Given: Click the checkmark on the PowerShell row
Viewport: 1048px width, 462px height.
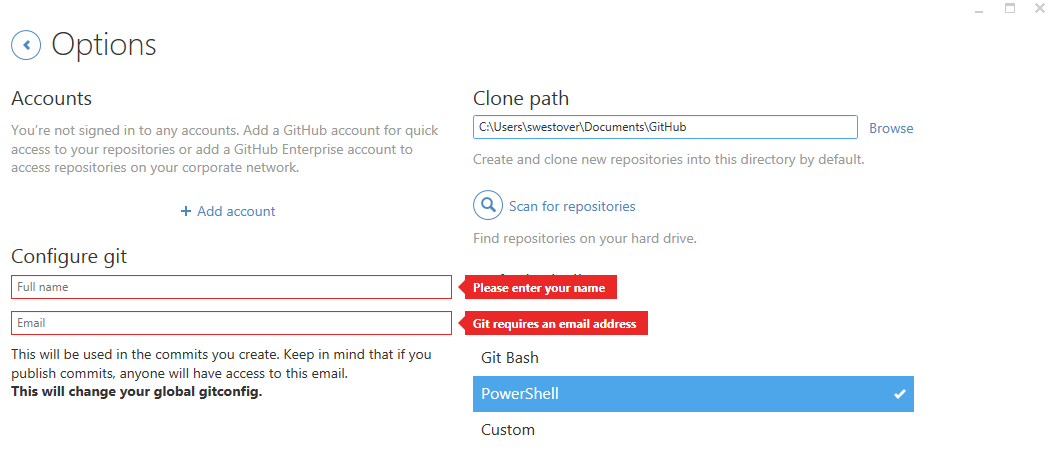Looking at the screenshot, I should 900,394.
